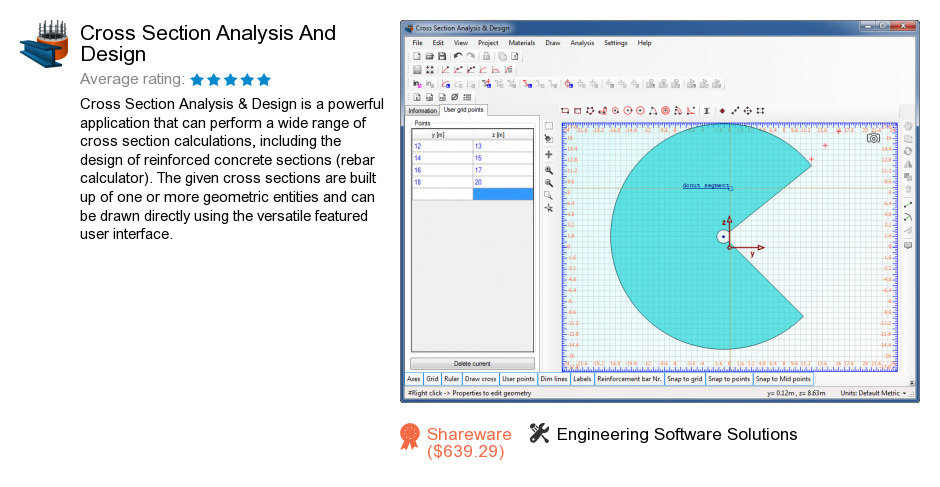Open the View menu

(460, 43)
